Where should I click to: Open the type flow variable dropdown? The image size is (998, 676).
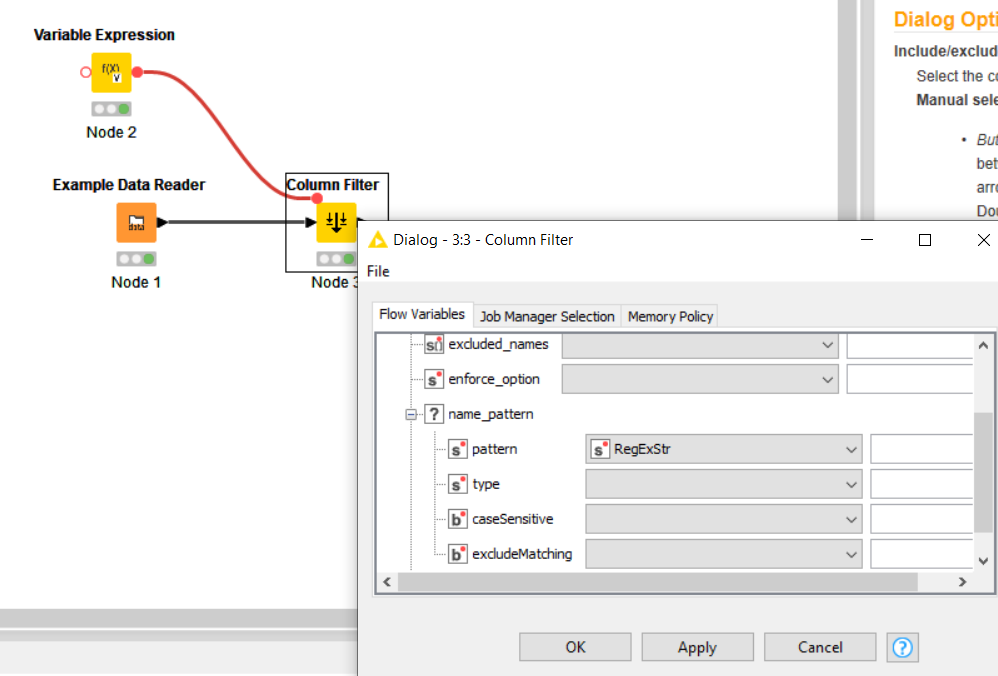coord(723,485)
